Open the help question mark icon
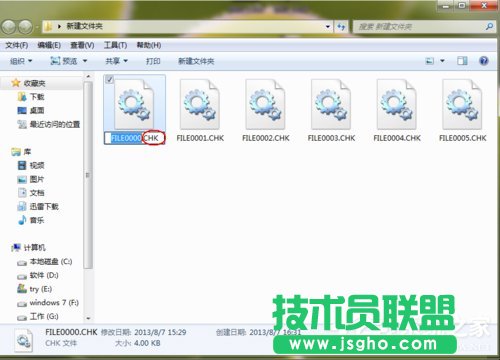500x360 pixels. 484,61
